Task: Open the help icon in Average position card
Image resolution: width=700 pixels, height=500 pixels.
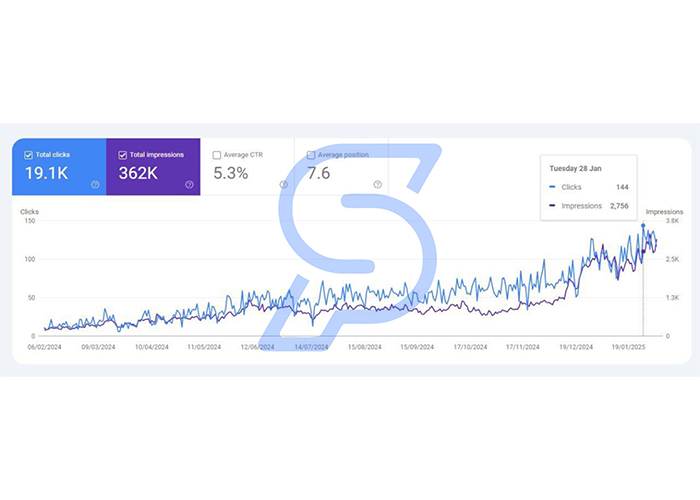Action: [x=378, y=184]
